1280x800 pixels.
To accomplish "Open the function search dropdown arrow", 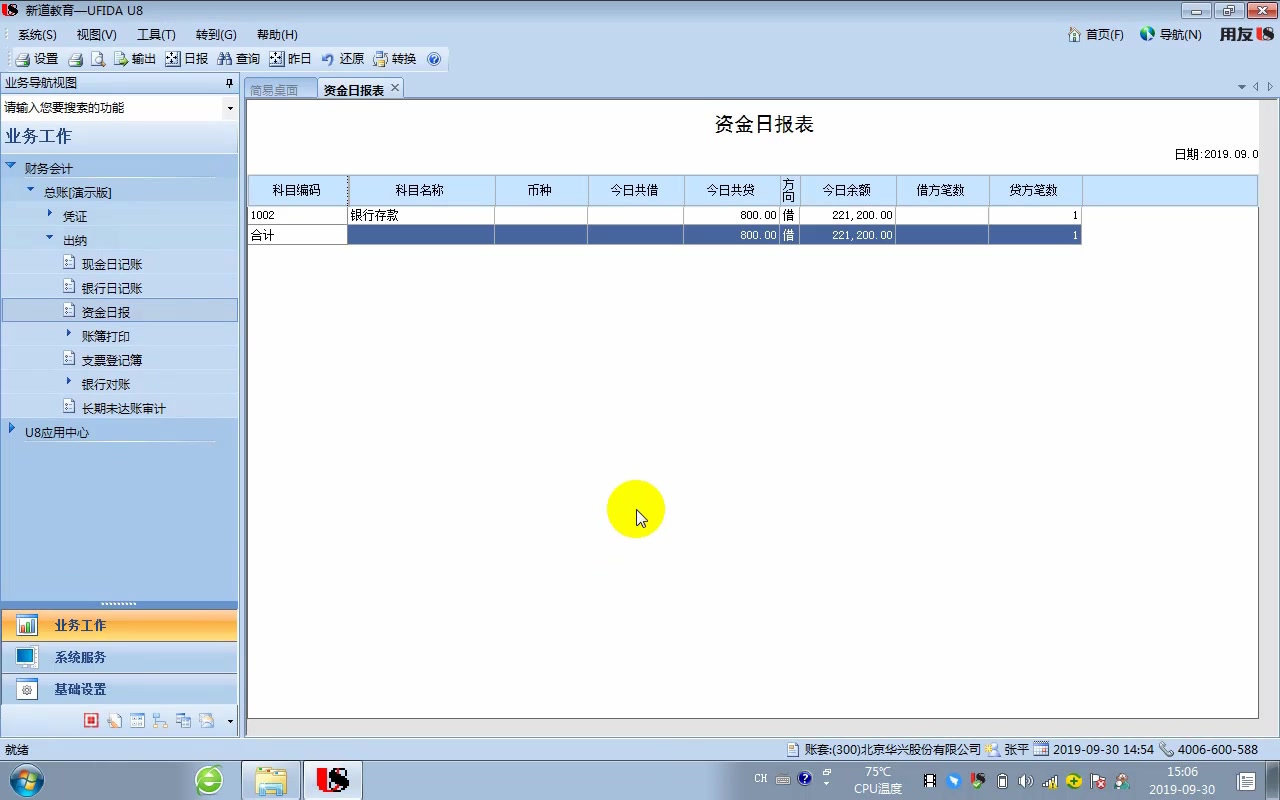I will pos(230,108).
